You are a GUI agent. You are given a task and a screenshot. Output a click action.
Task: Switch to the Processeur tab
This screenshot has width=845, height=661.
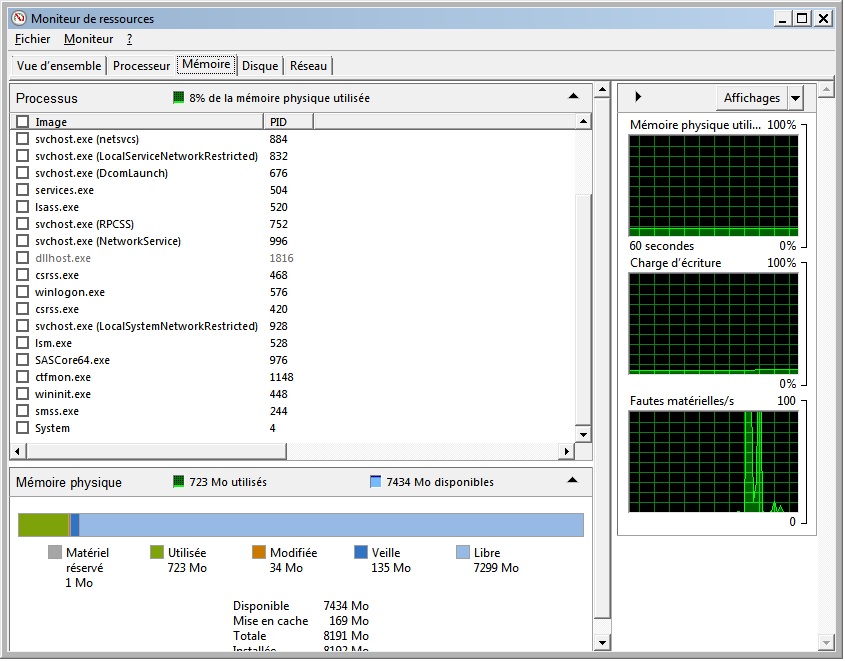141,66
